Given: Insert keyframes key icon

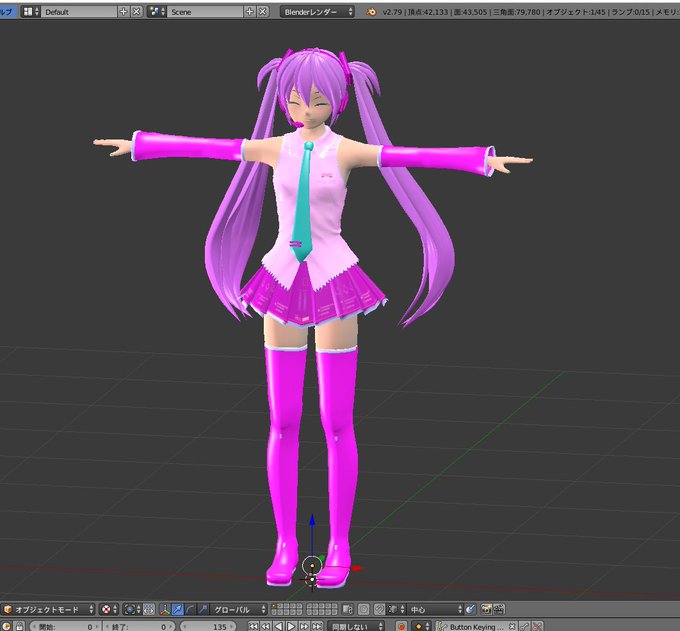Looking at the screenshot, I should click(x=525, y=627).
